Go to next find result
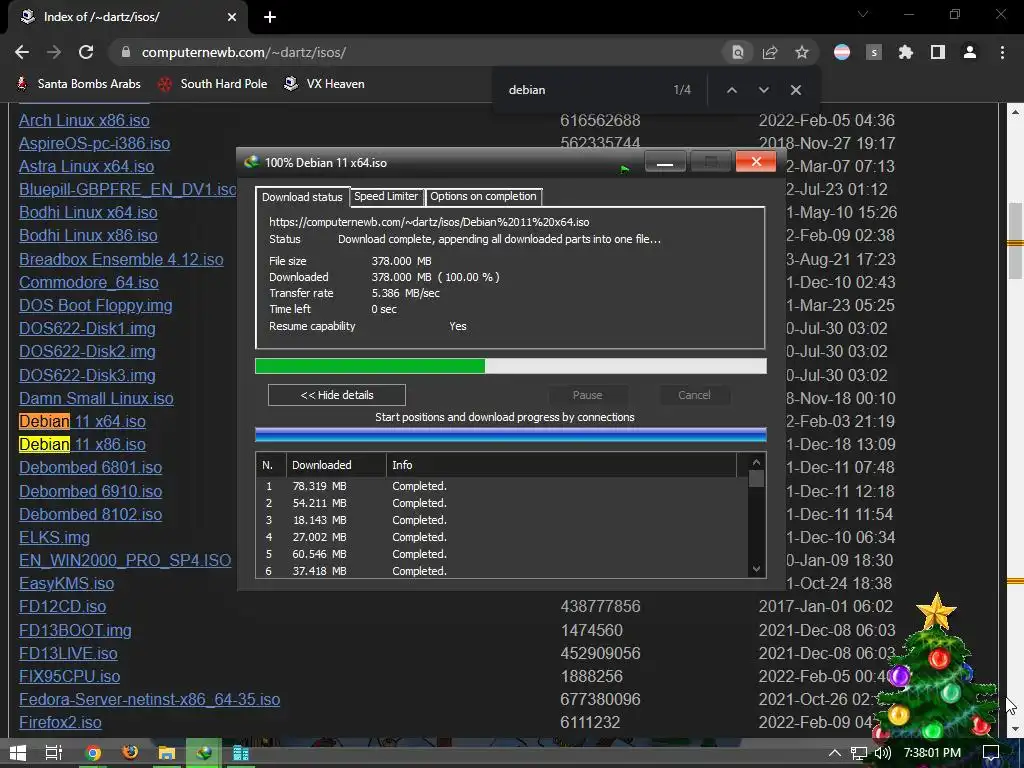Screen dimensions: 1024x768 click(x=763, y=90)
